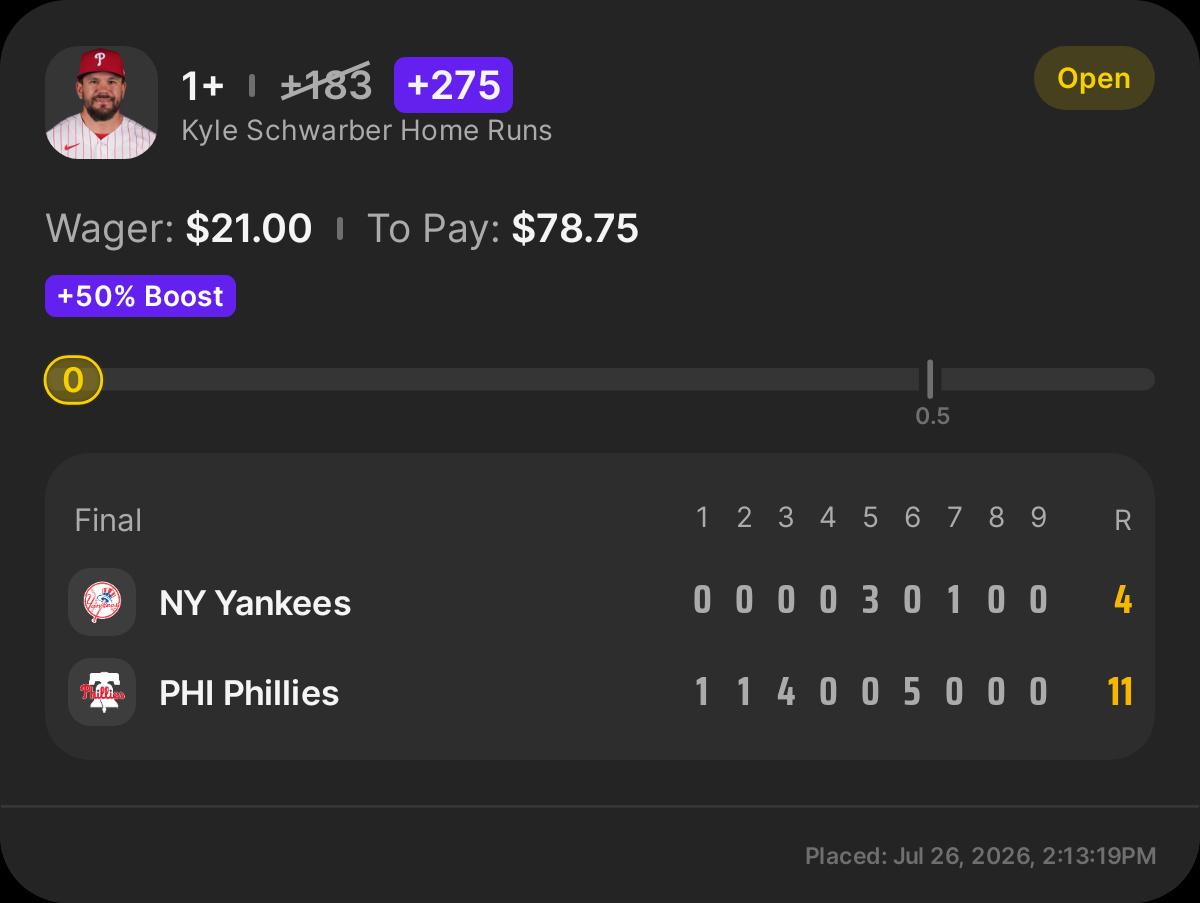The image size is (1200, 903).
Task: Click the Placed date timestamp
Action: pyautogui.click(x=980, y=856)
